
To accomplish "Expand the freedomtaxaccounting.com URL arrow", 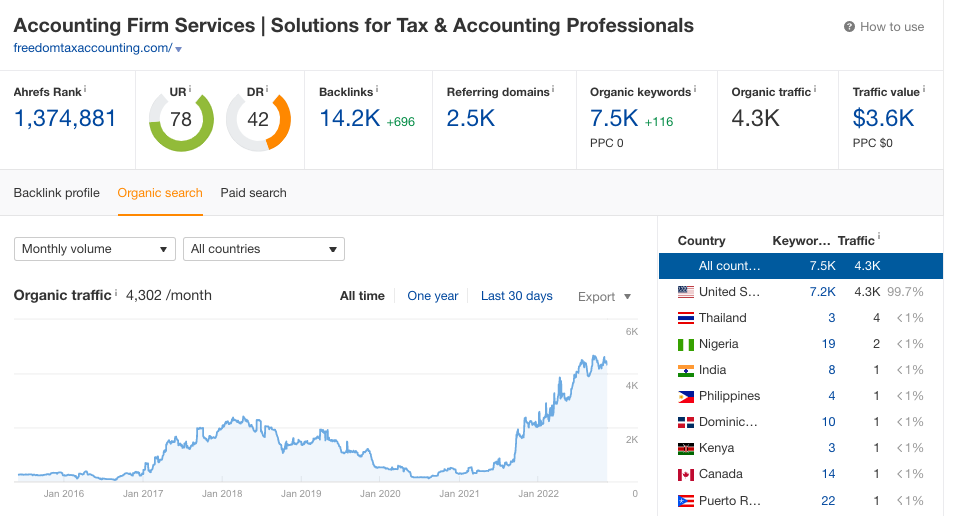I will [x=179, y=49].
